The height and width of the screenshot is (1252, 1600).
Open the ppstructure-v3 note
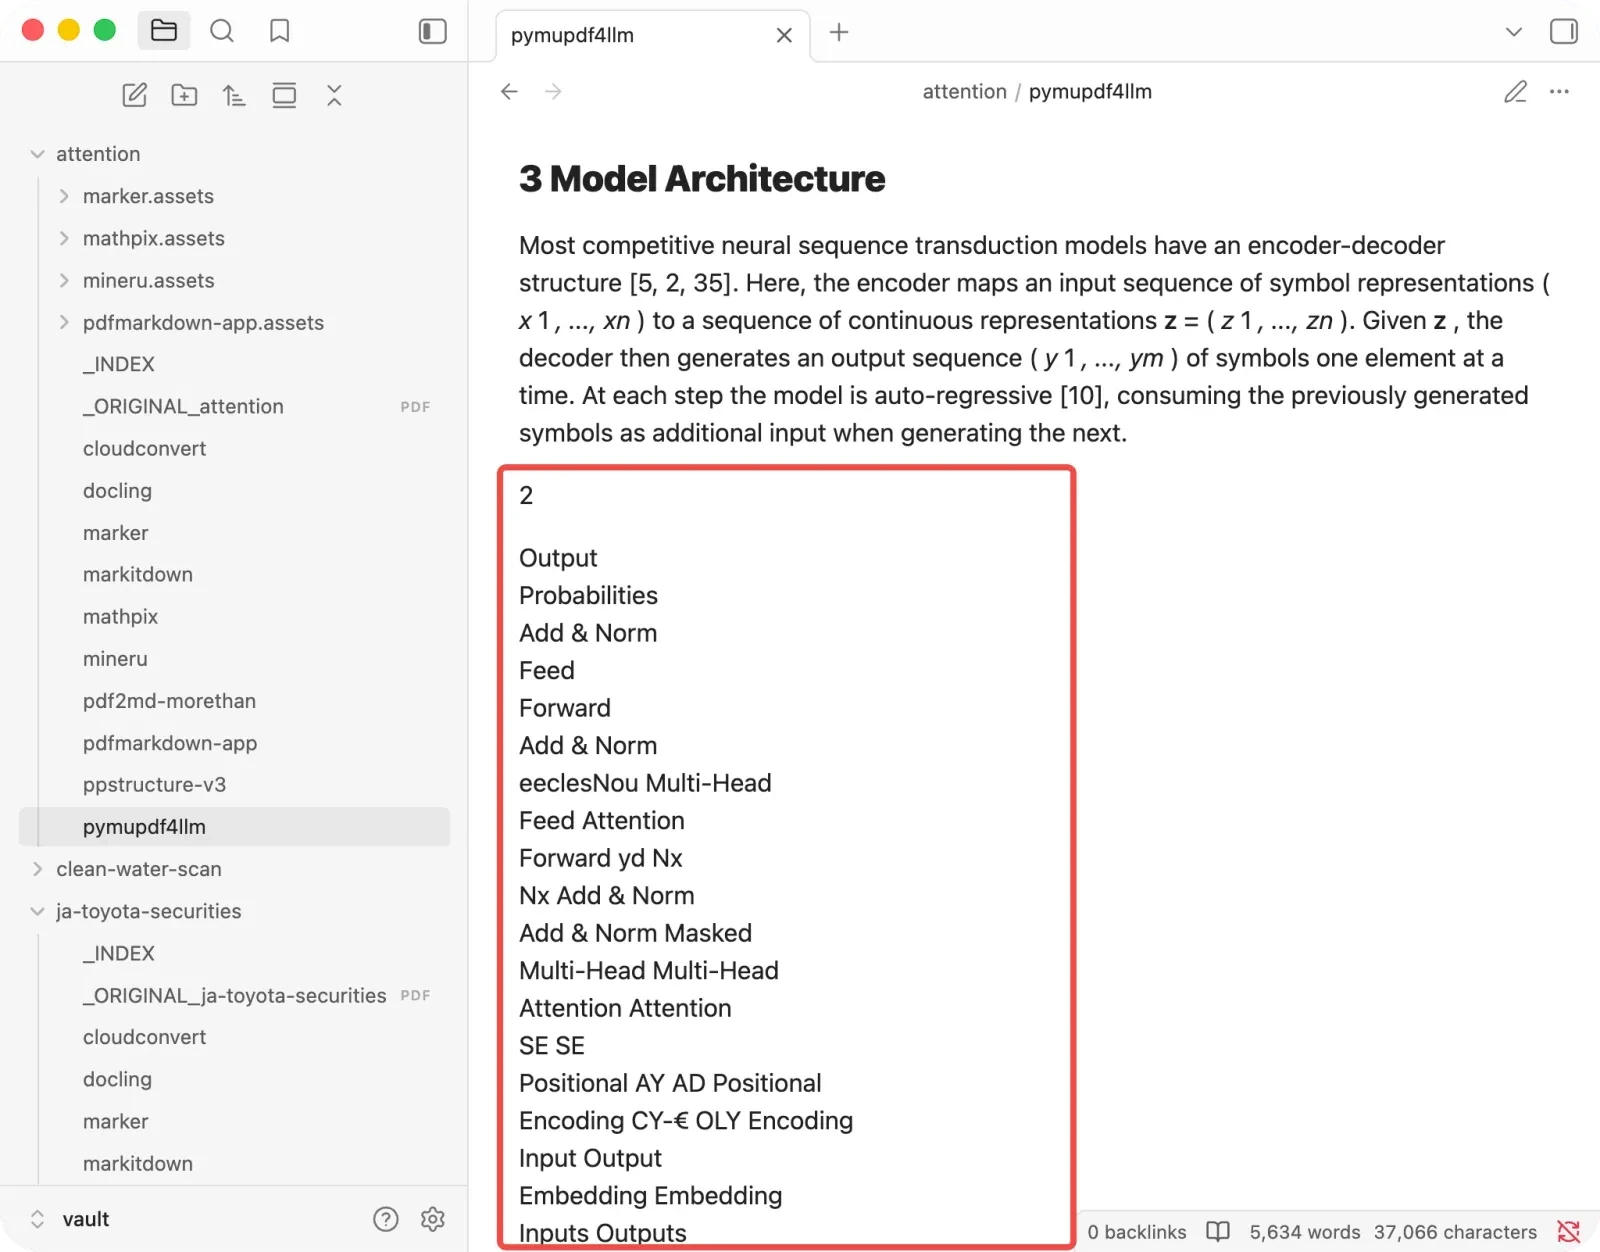click(x=154, y=785)
